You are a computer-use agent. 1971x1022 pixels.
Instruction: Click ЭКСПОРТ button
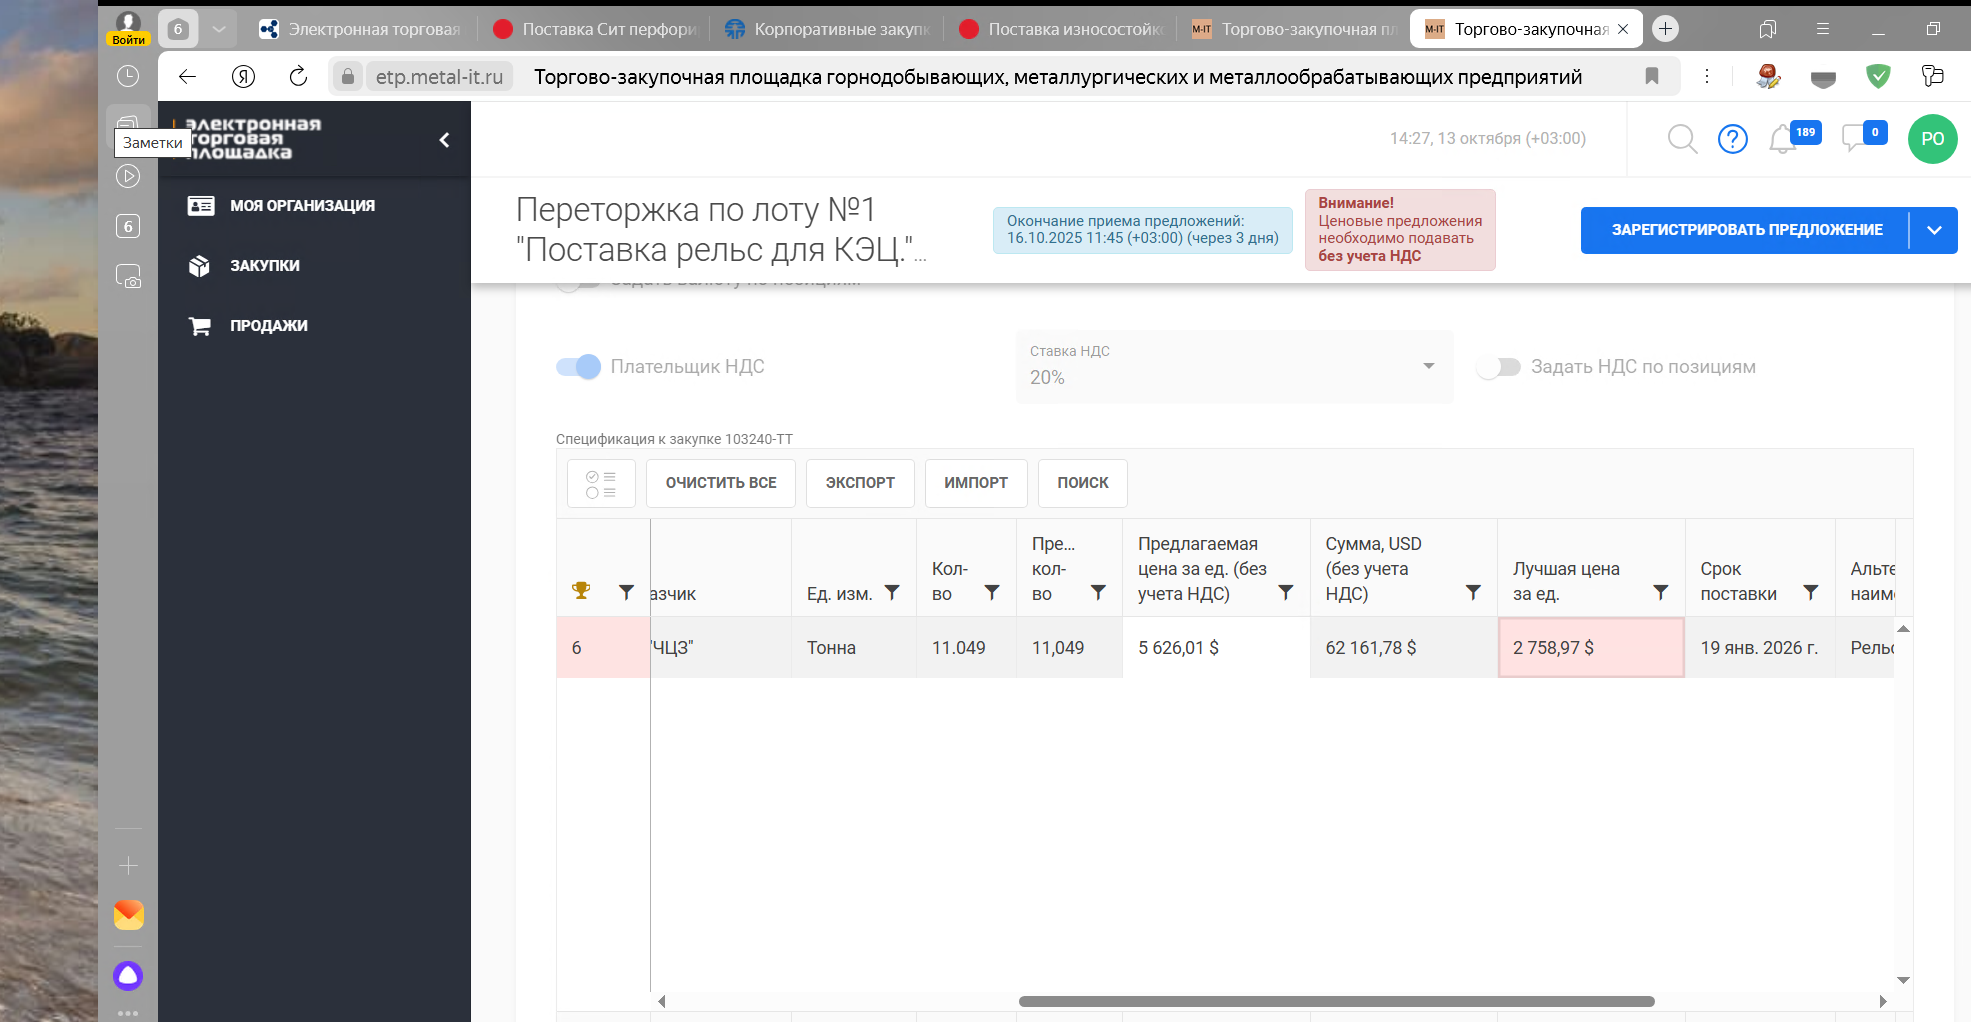click(x=860, y=483)
